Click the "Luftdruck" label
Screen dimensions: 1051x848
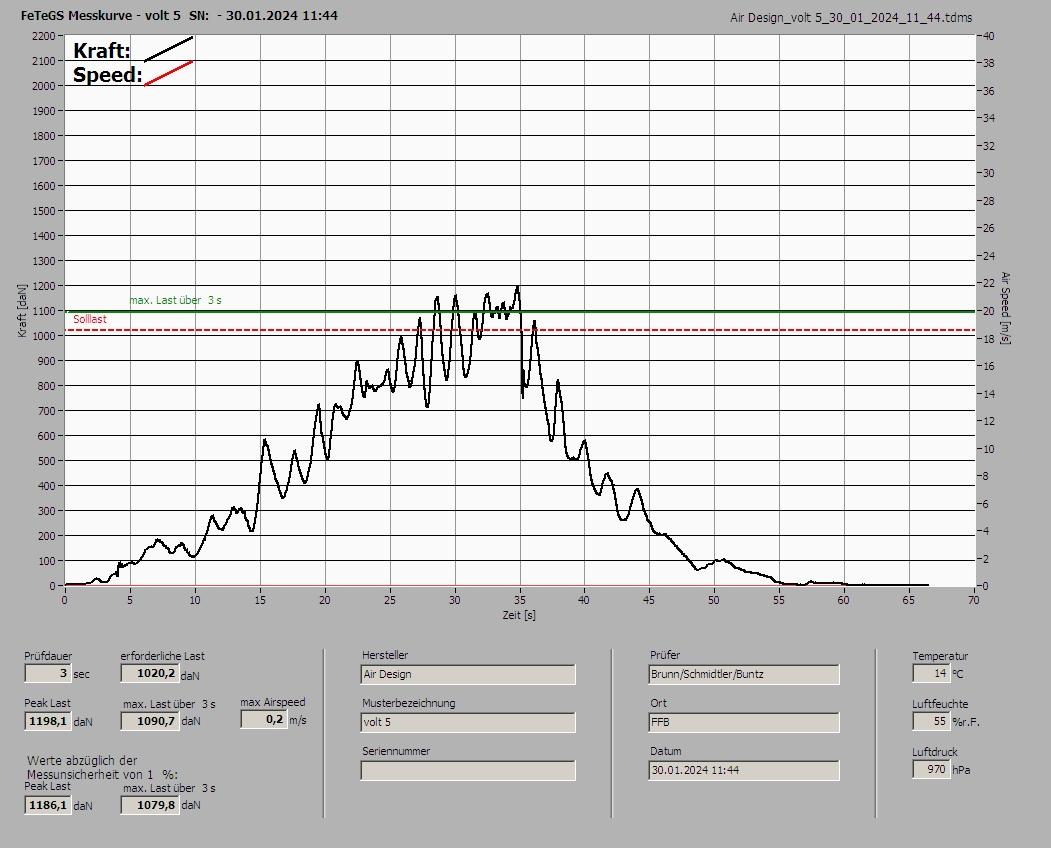[x=935, y=752]
